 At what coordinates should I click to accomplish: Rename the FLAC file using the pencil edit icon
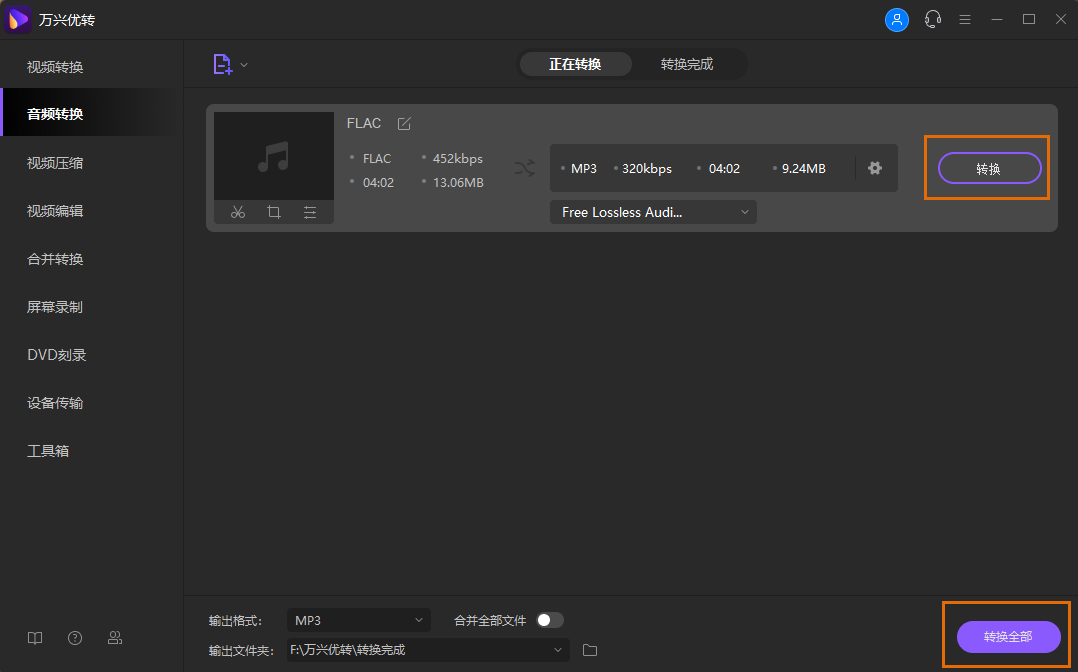click(404, 122)
